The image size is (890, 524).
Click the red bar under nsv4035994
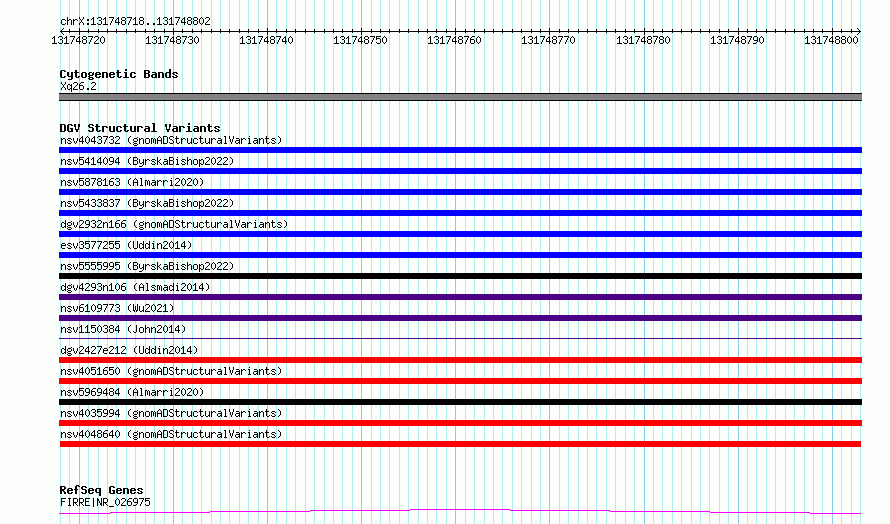(460, 423)
